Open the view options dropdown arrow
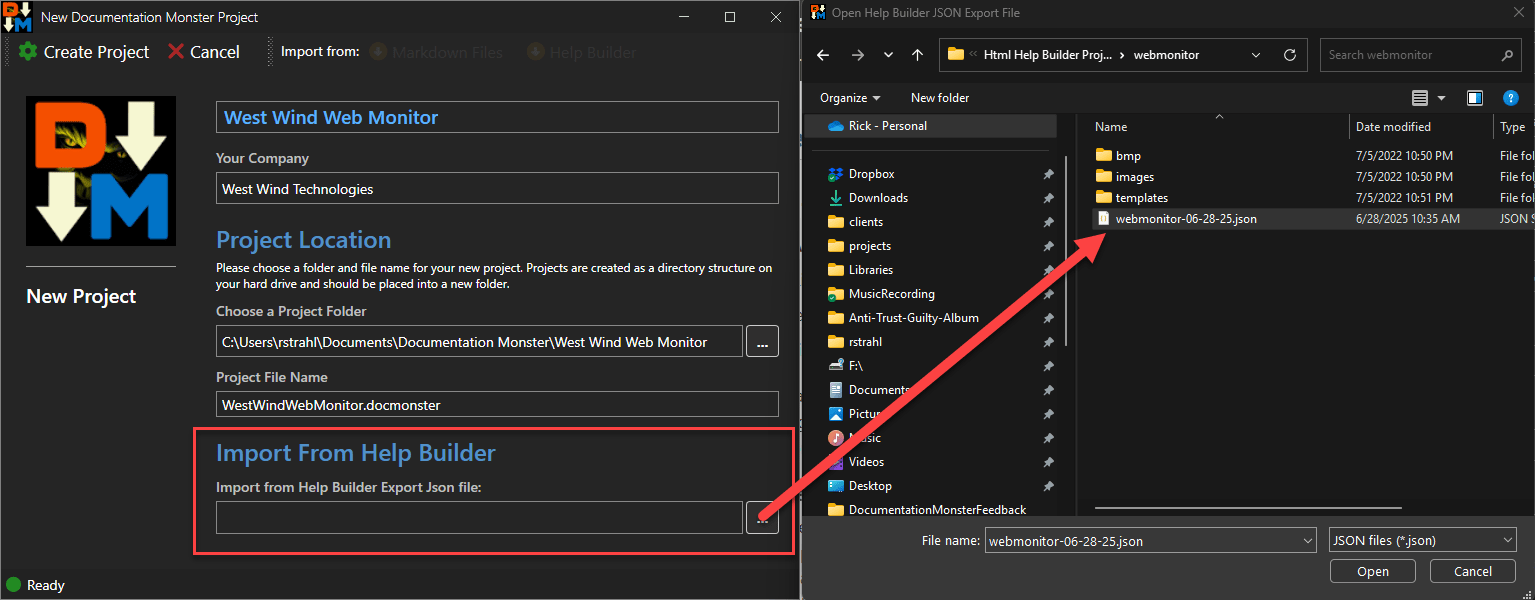 click(x=1441, y=98)
